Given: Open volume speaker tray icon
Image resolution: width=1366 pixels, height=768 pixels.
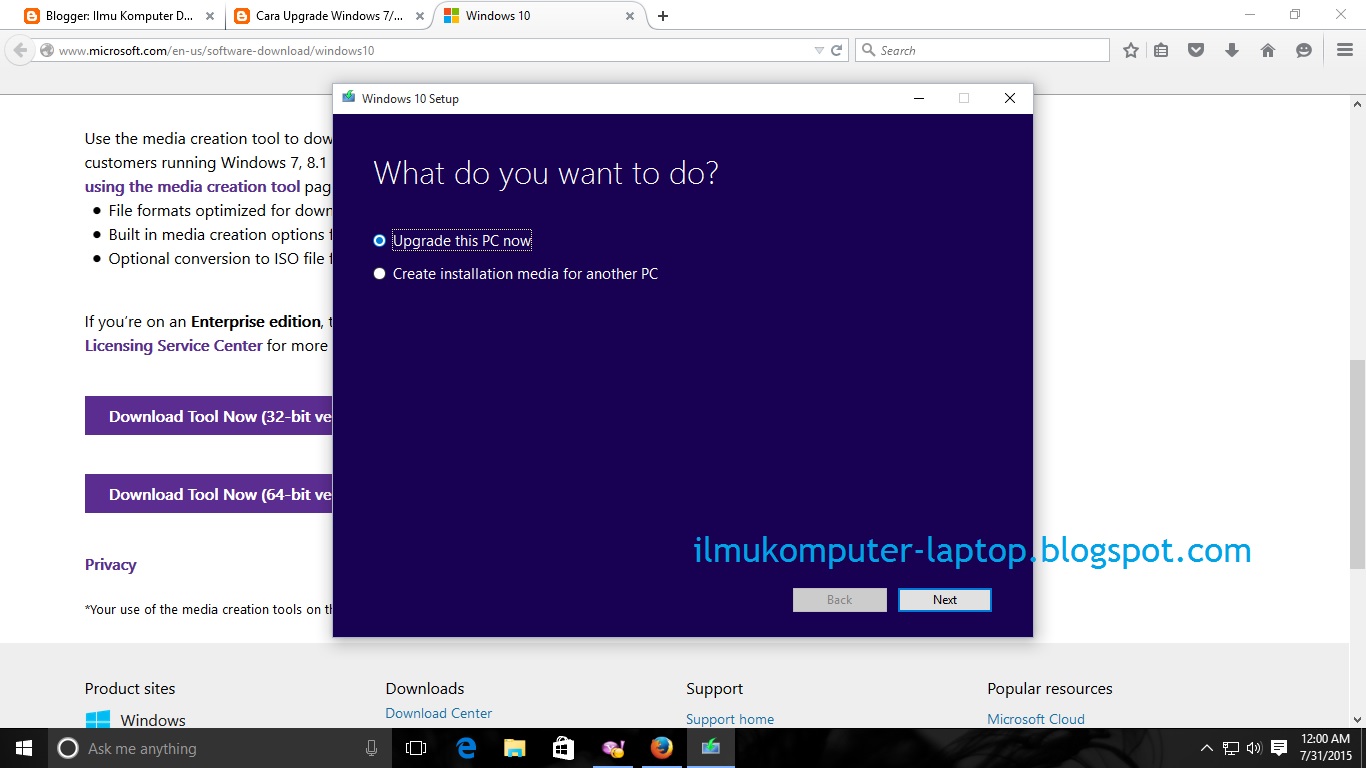Looking at the screenshot, I should click(x=1254, y=748).
